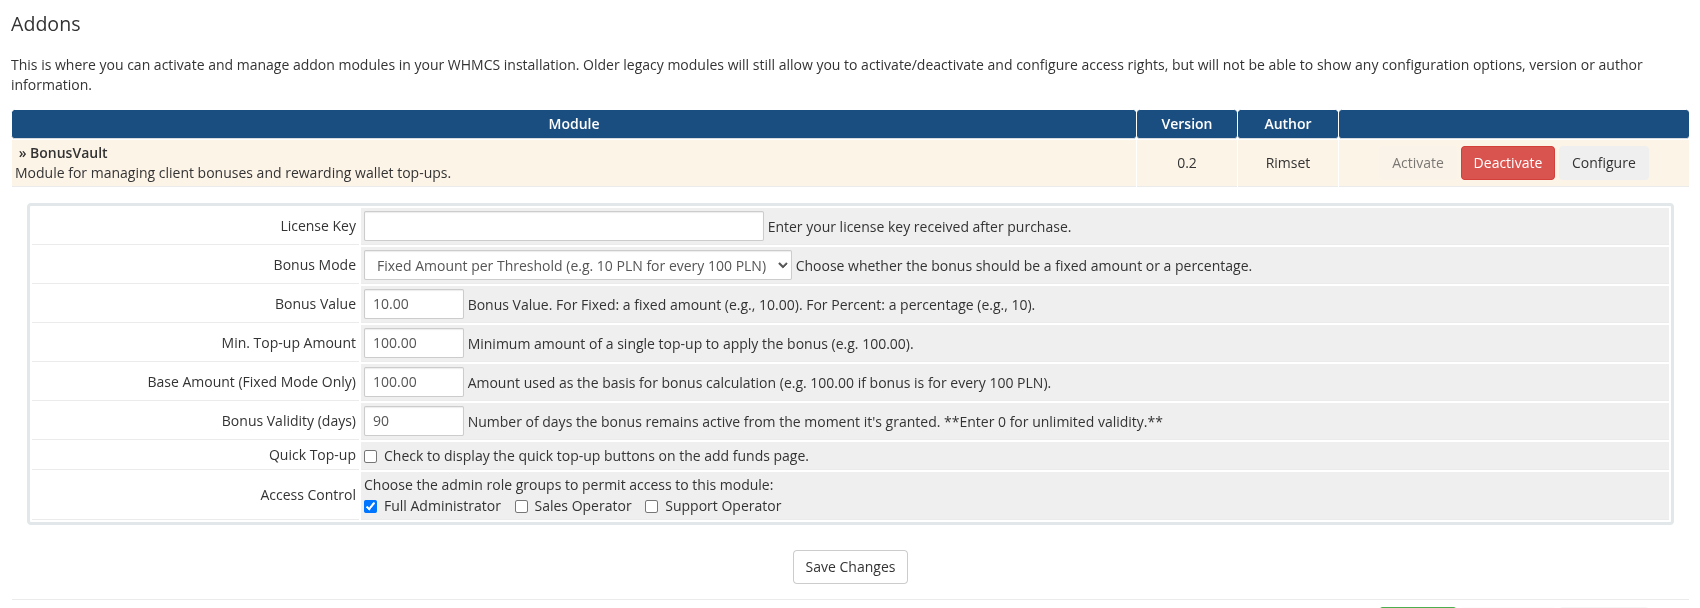Click the Version column header
This screenshot has height=608, width=1700.
[x=1186, y=124]
